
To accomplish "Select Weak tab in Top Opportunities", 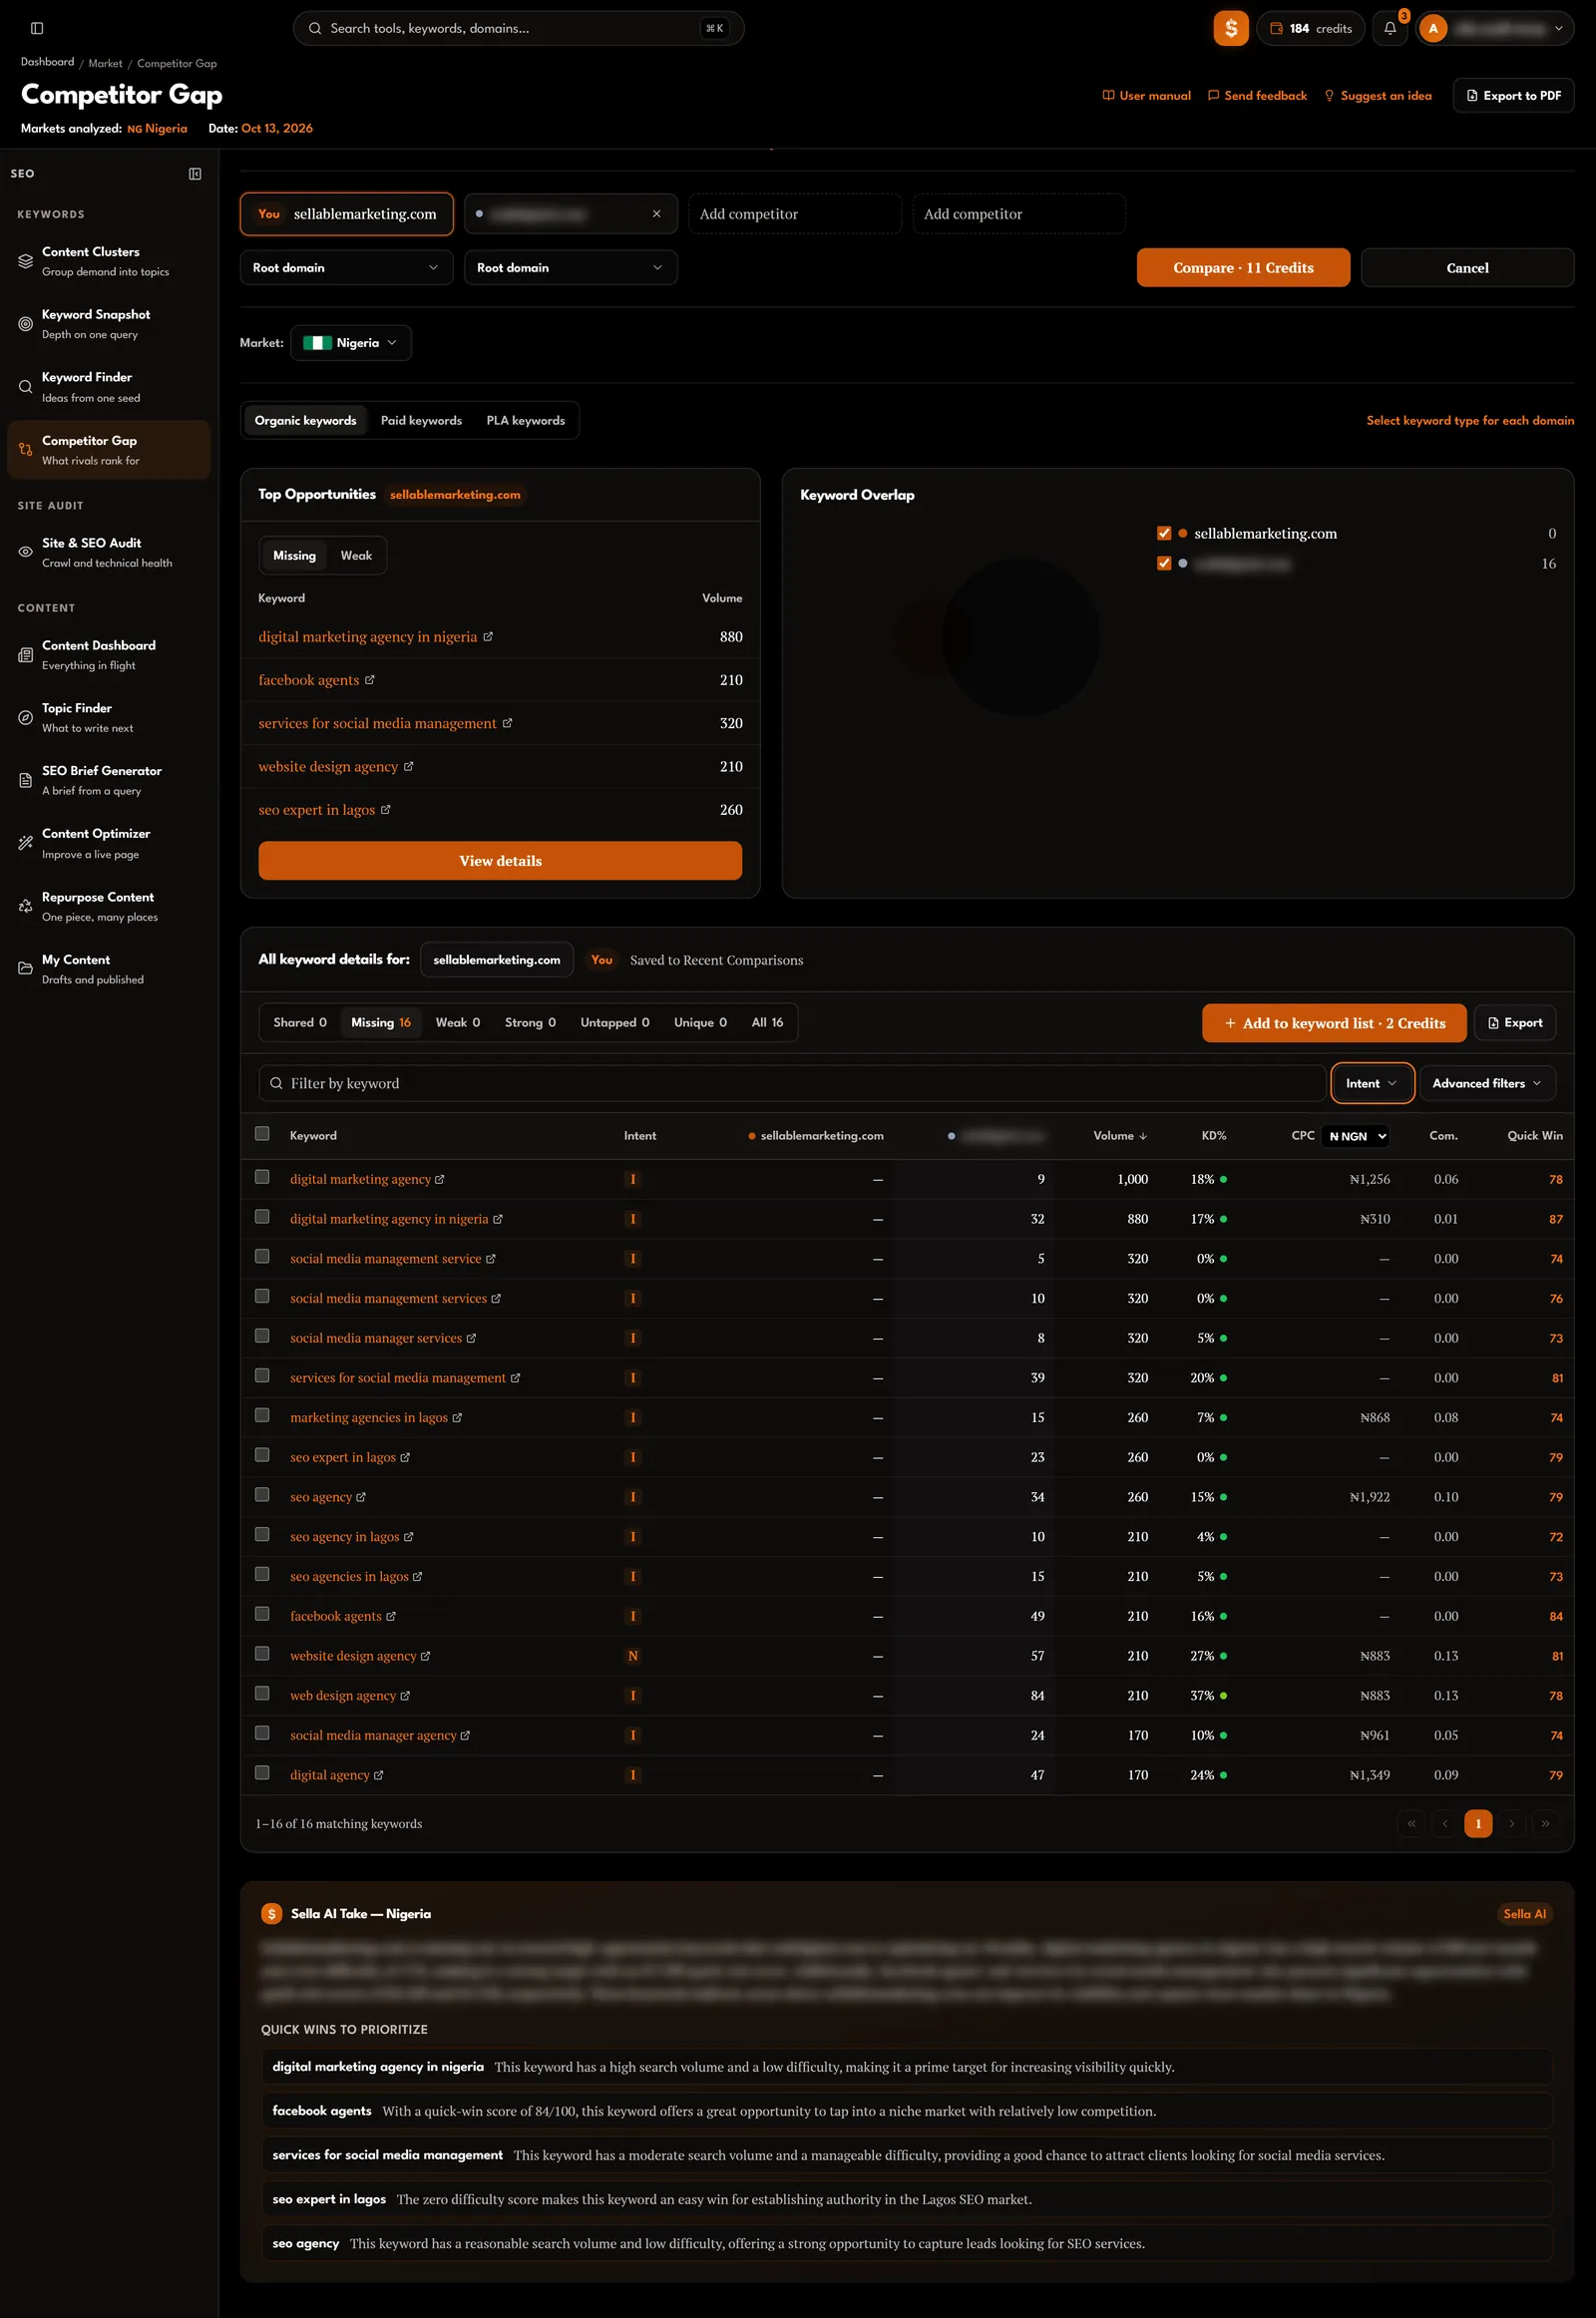I will click(356, 555).
